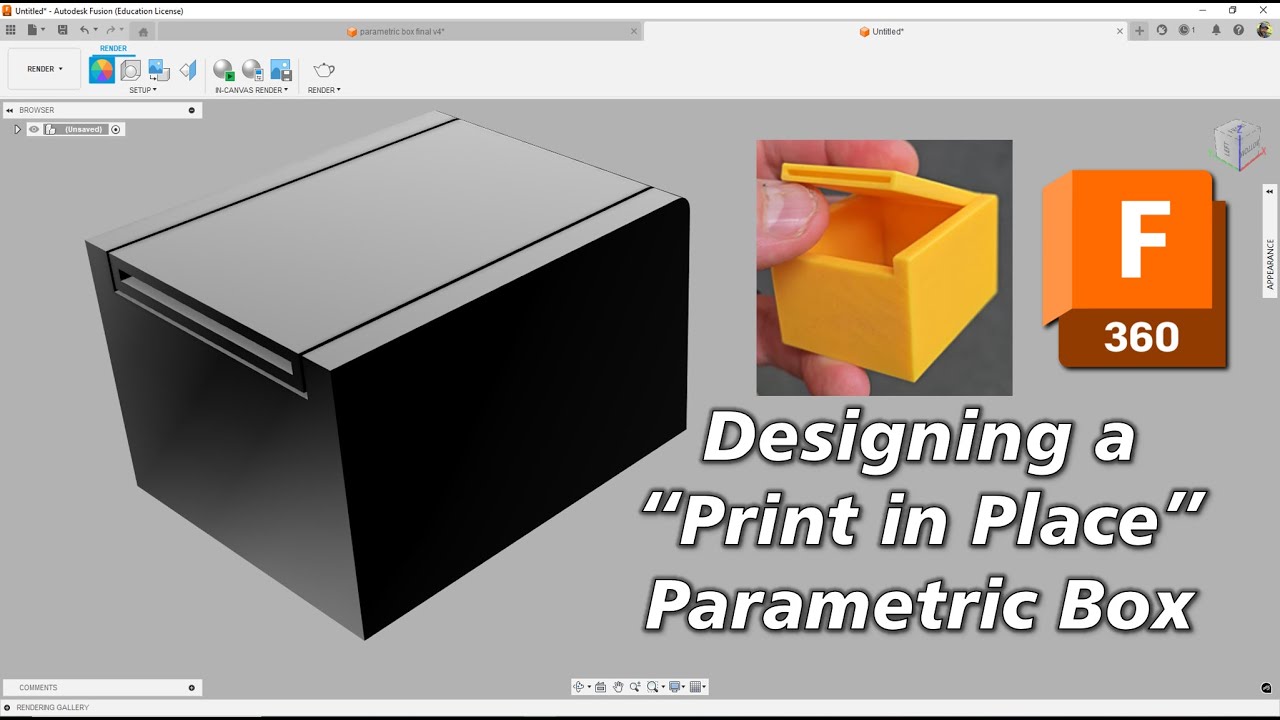Screen dimensions: 1280x720
Task: Open the Render workspace switcher
Action: [x=45, y=69]
